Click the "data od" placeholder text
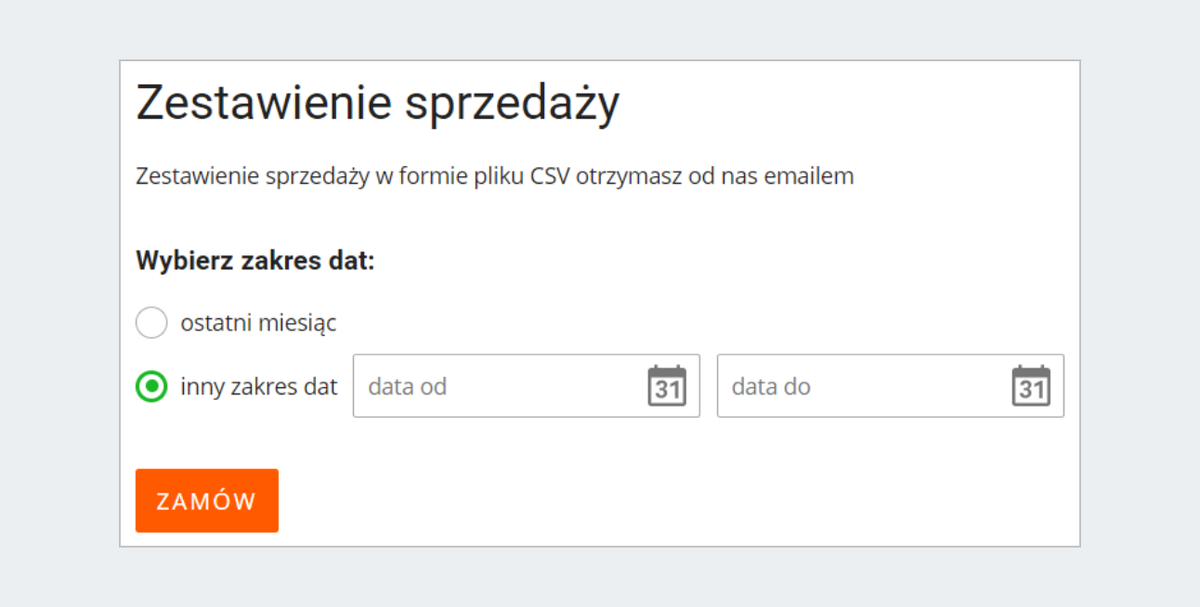 (x=407, y=386)
